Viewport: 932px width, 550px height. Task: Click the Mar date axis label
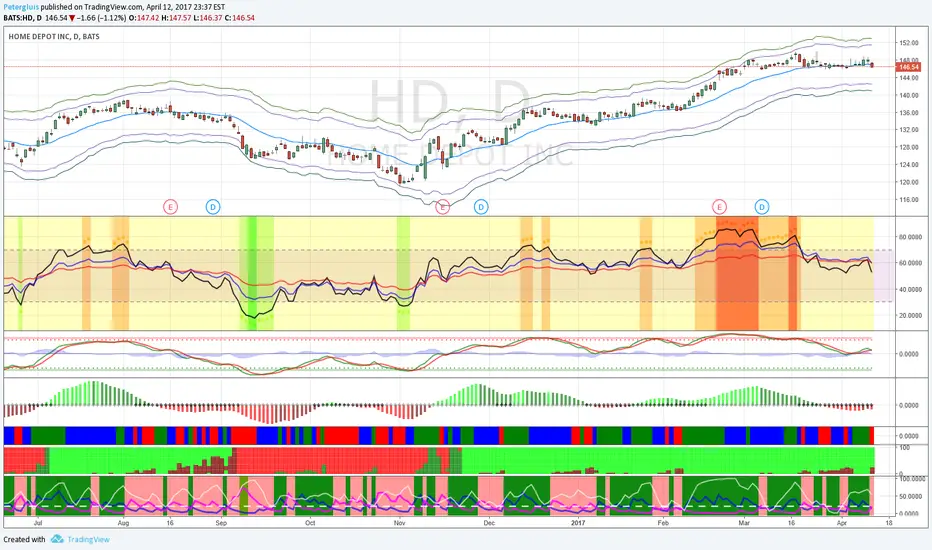(744, 523)
